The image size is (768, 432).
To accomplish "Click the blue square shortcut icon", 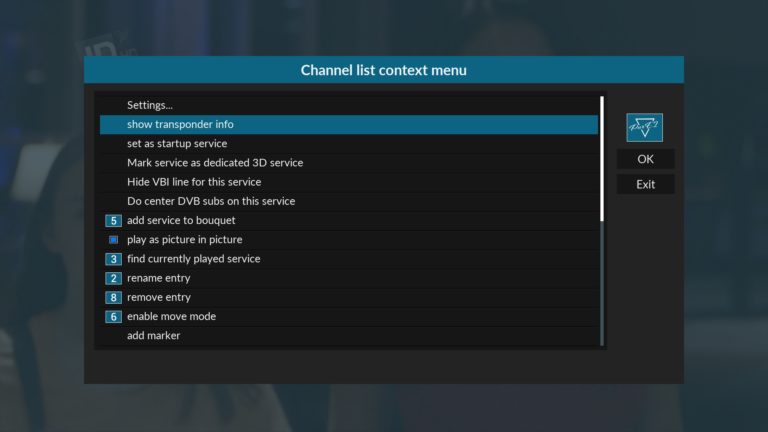I will pos(113,240).
